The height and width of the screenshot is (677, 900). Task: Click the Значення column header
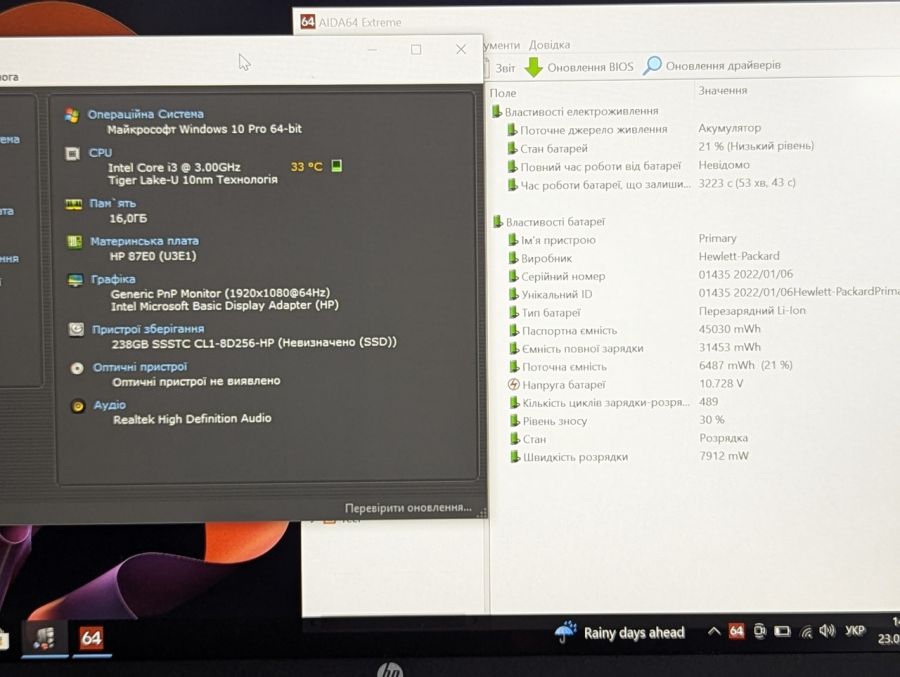click(x=723, y=90)
